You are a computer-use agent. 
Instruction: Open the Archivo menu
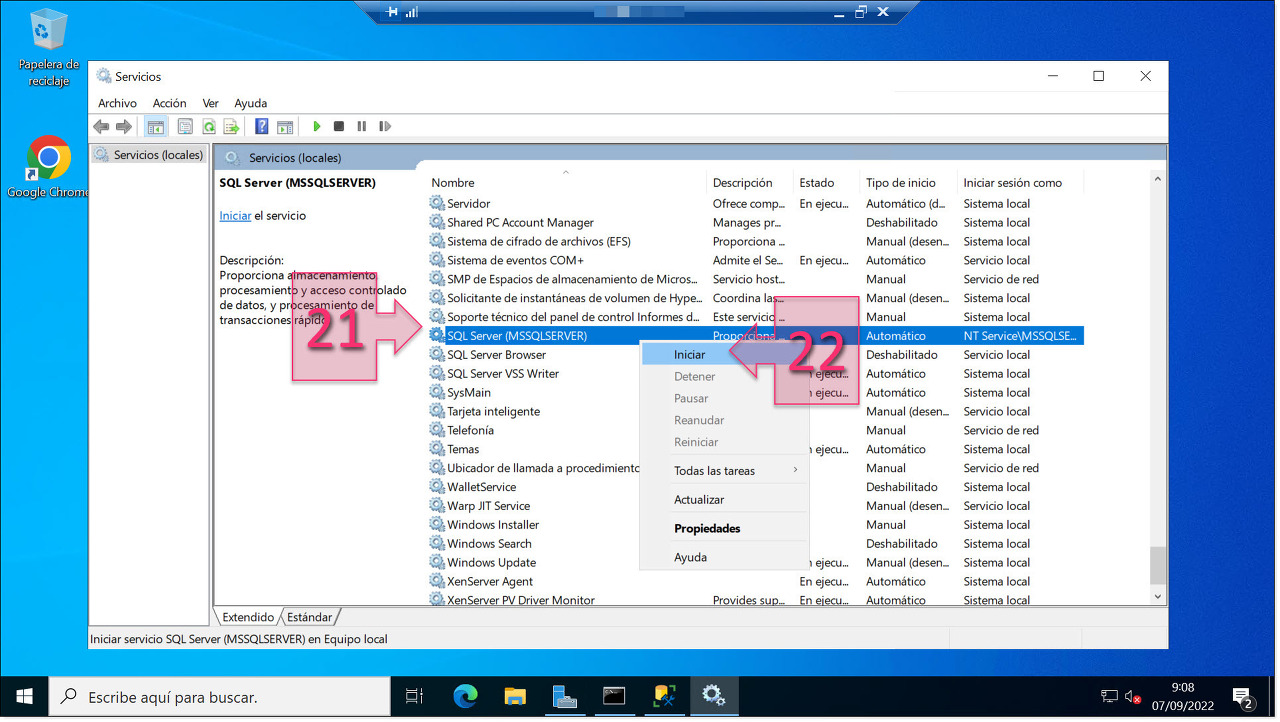click(x=117, y=103)
